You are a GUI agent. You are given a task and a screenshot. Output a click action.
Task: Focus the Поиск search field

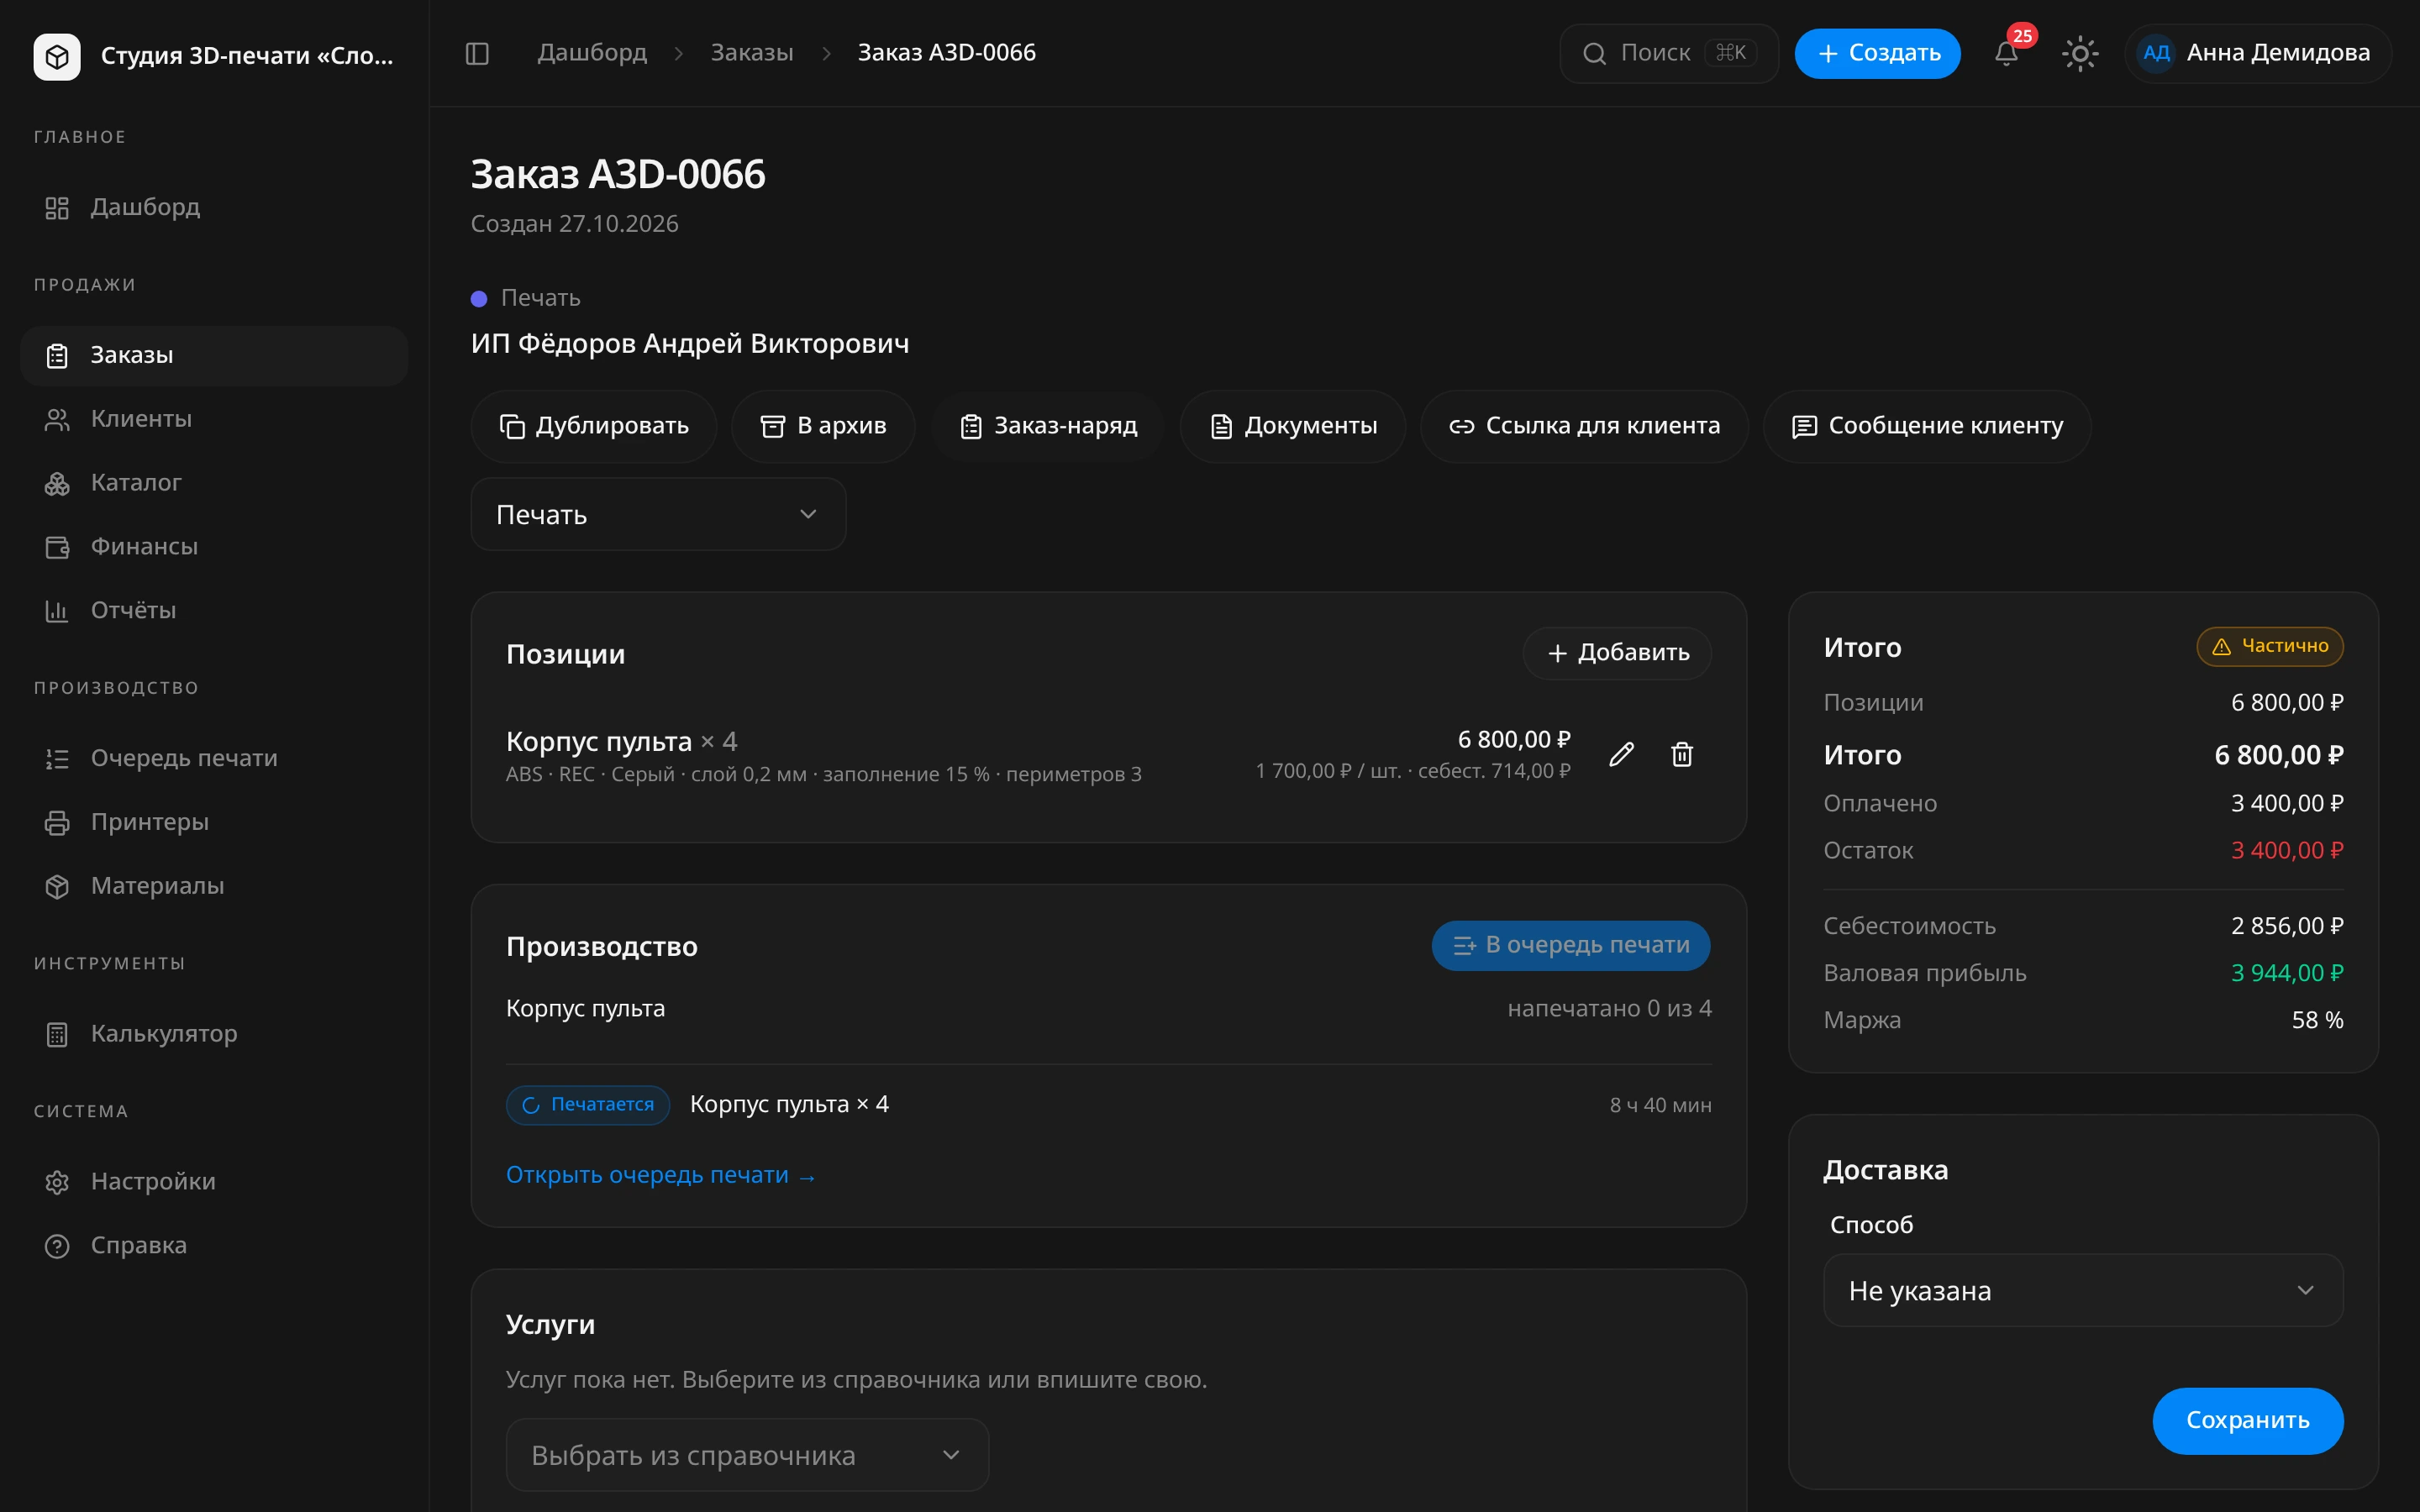(1668, 53)
